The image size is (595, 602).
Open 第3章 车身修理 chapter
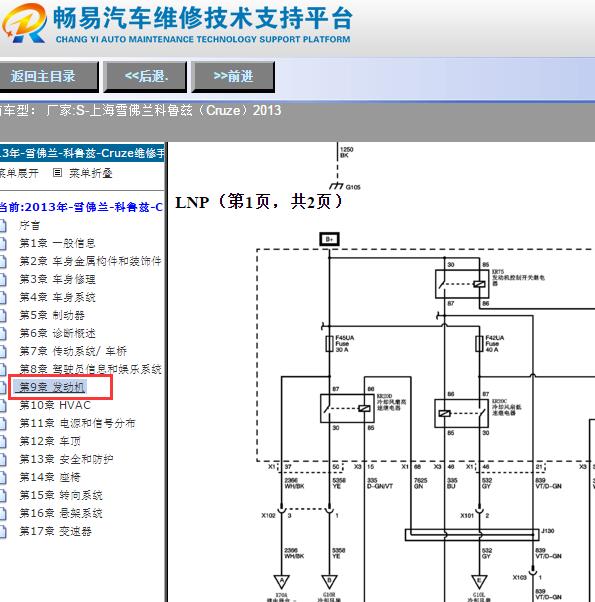57,279
